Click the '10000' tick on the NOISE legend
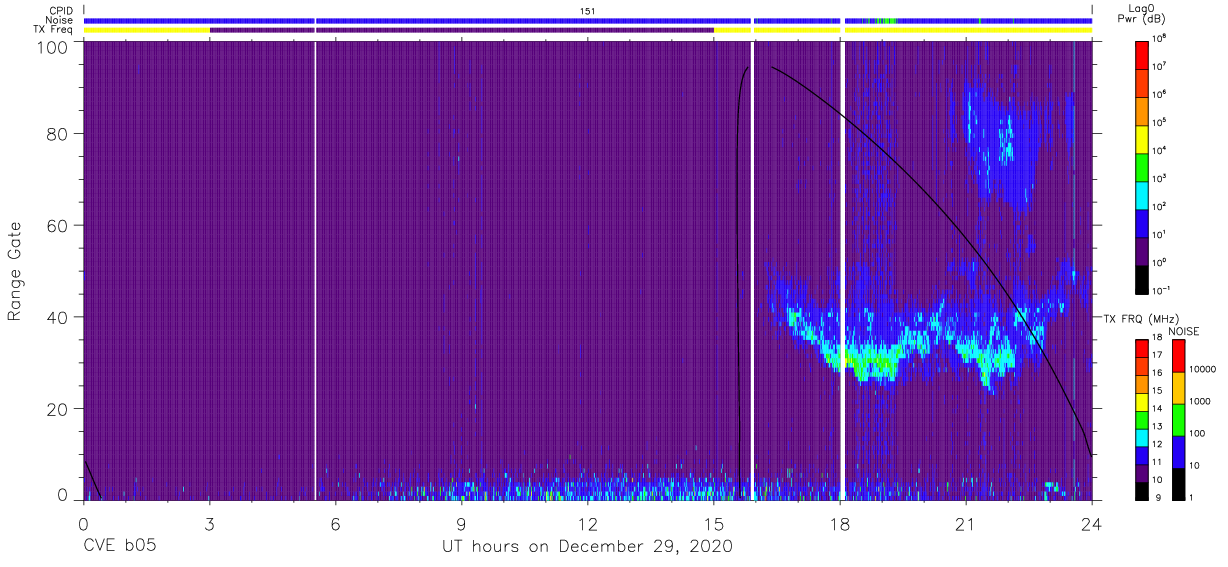 (1201, 369)
